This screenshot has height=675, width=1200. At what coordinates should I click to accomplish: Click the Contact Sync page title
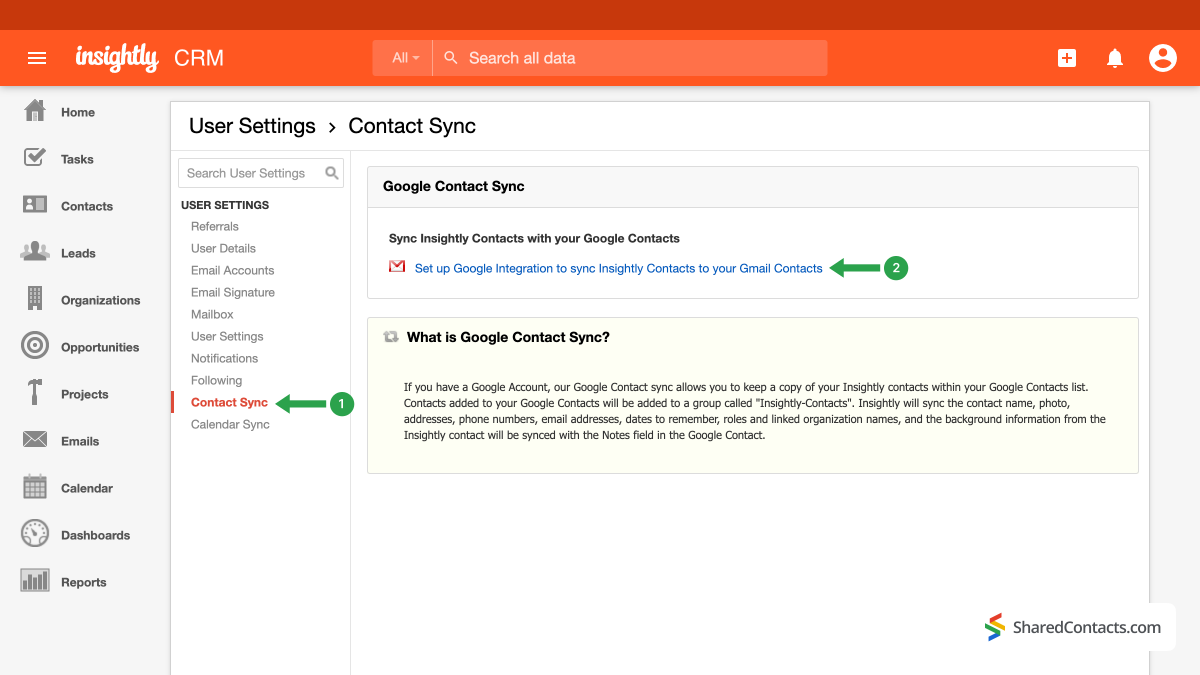[412, 126]
